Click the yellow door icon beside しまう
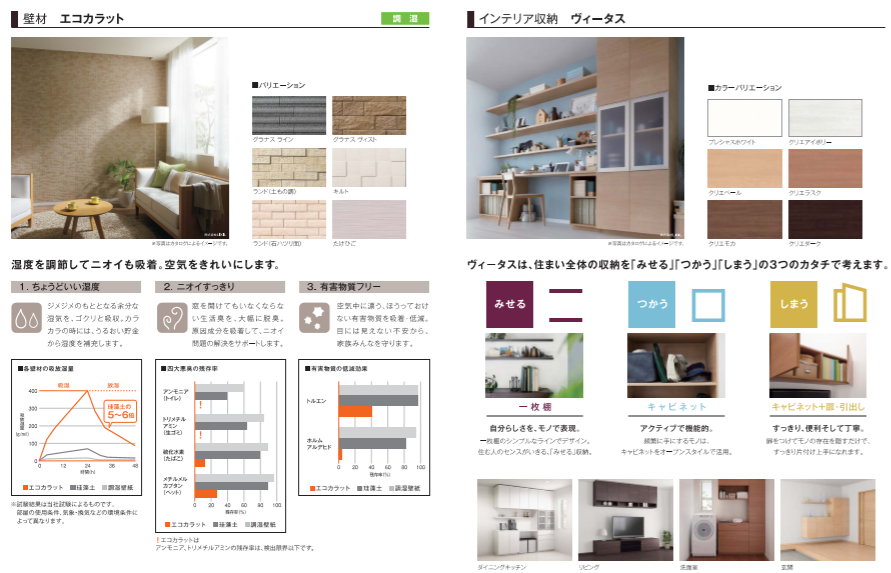The image size is (891, 573). [x=850, y=303]
